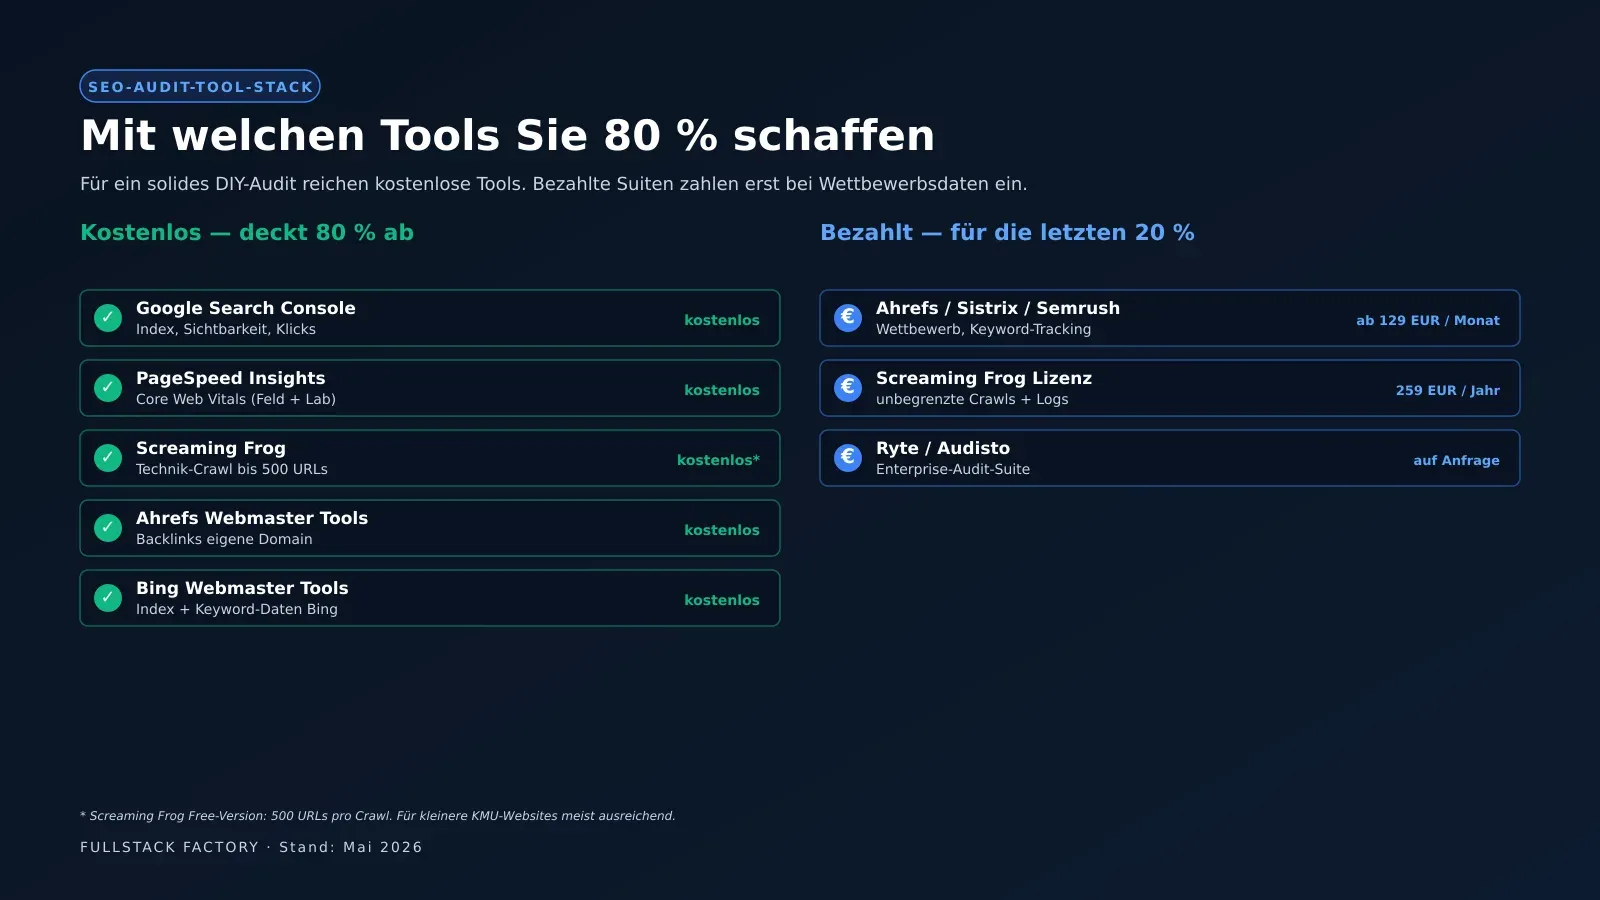Click 'Core Web Vitals (Feld + Lab)' description

click(236, 399)
